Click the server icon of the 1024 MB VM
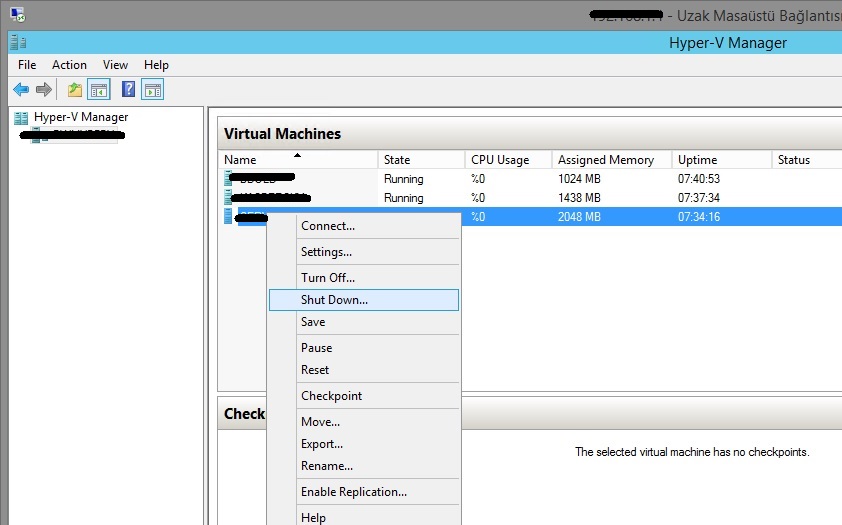This screenshot has width=842, height=525. 228,178
